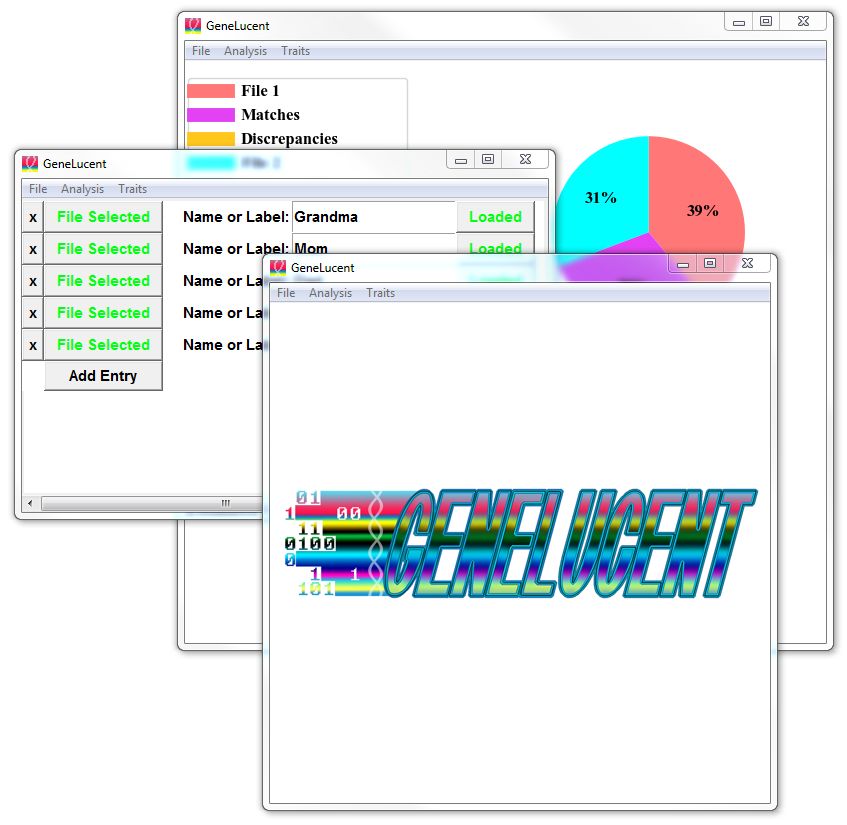Click Loaded button next to Mom
Image resolution: width=847 pixels, height=825 pixels.
(495, 245)
